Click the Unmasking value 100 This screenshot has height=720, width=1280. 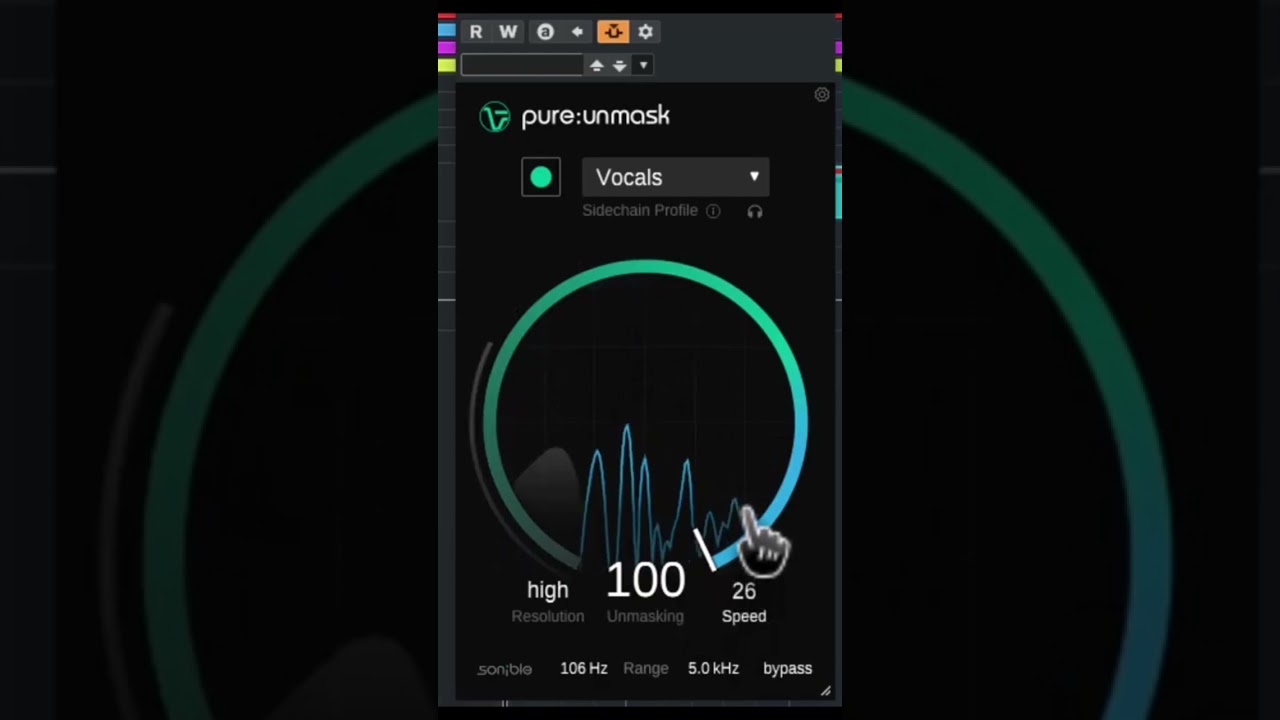646,580
